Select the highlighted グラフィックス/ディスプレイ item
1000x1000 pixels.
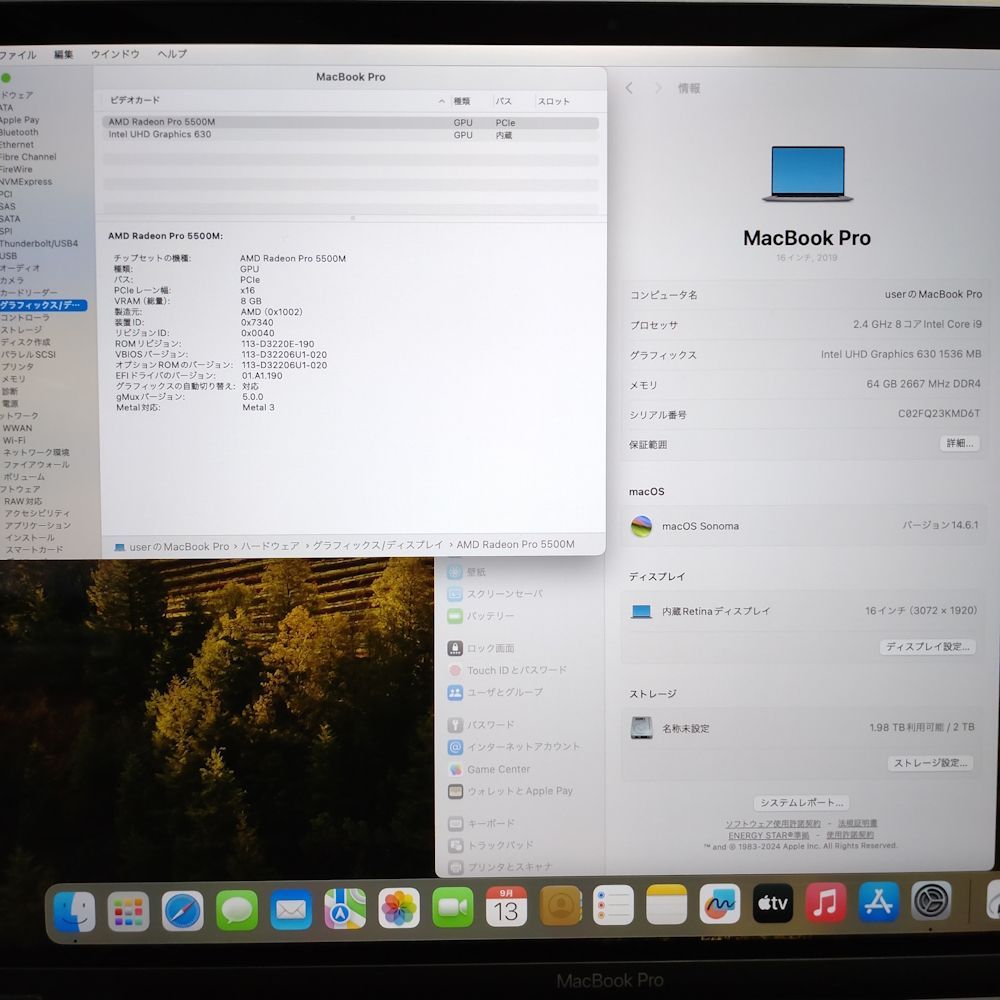click(x=43, y=305)
